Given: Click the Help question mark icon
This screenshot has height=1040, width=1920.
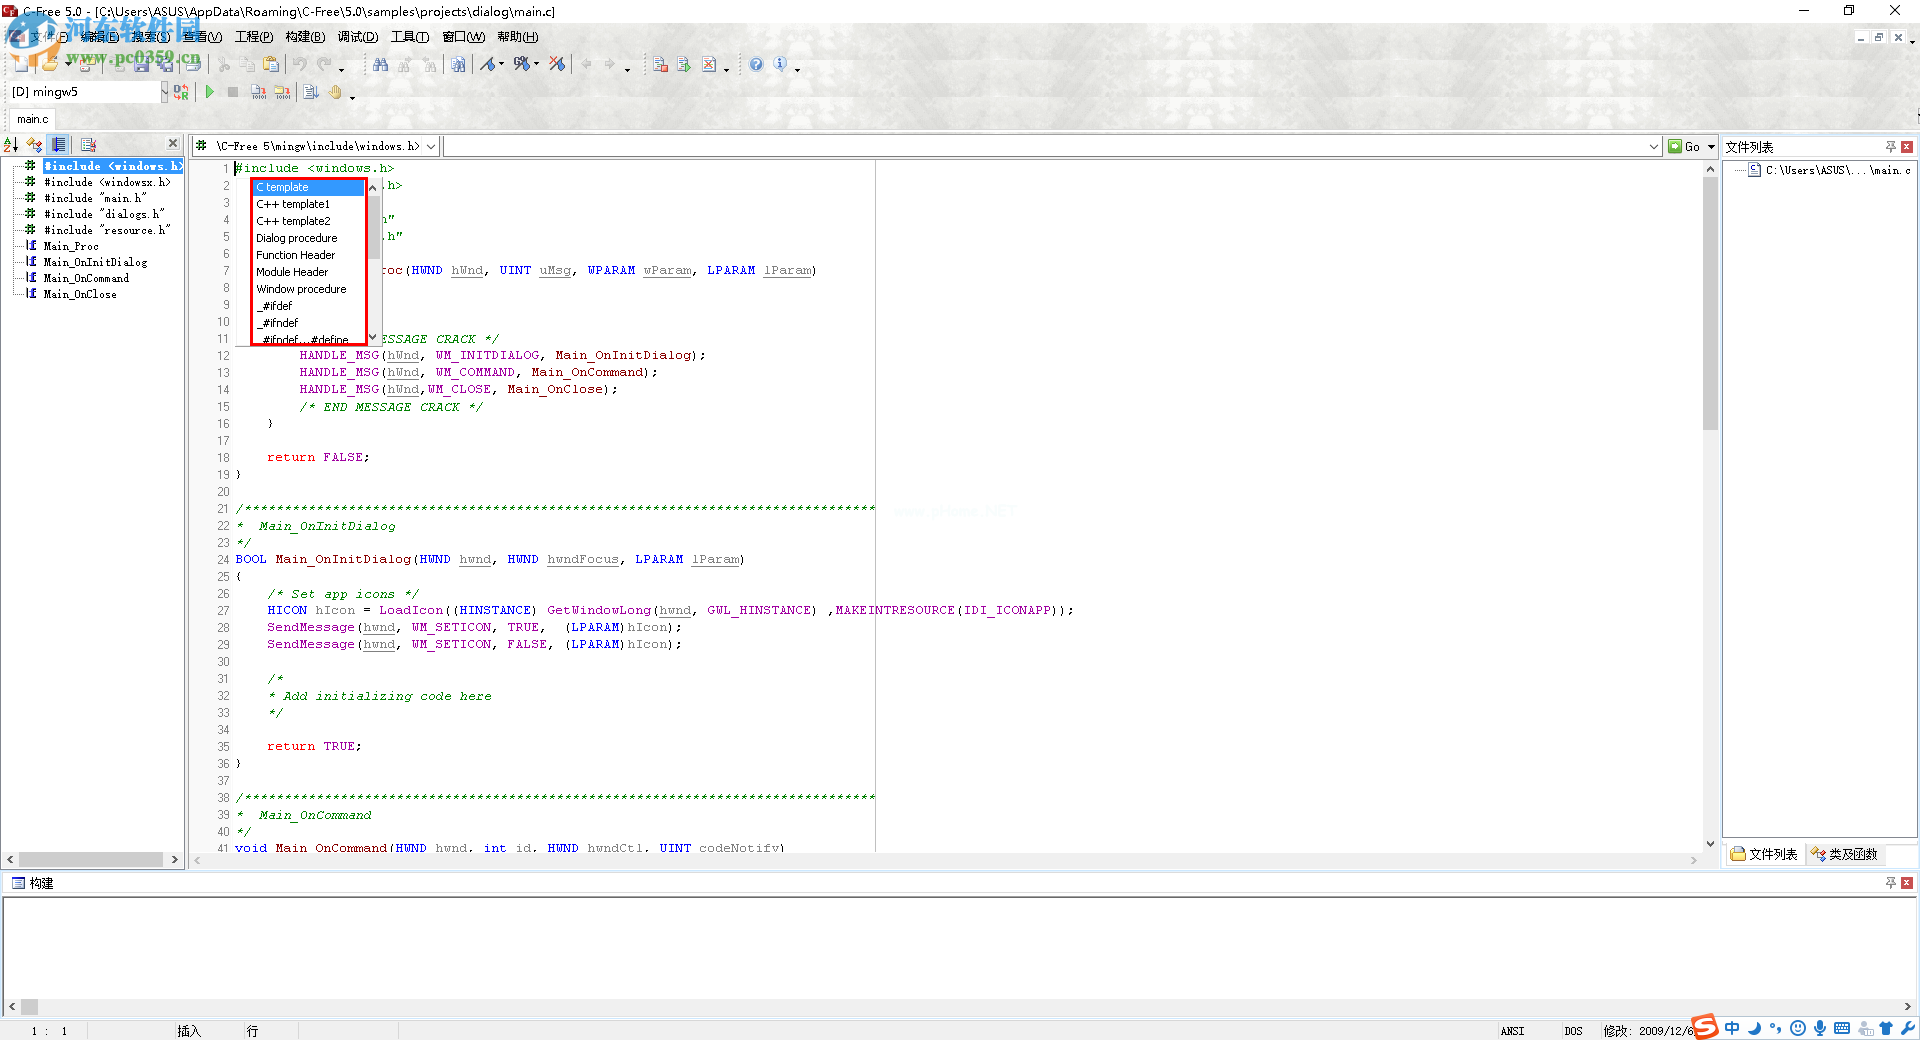Looking at the screenshot, I should [x=756, y=65].
